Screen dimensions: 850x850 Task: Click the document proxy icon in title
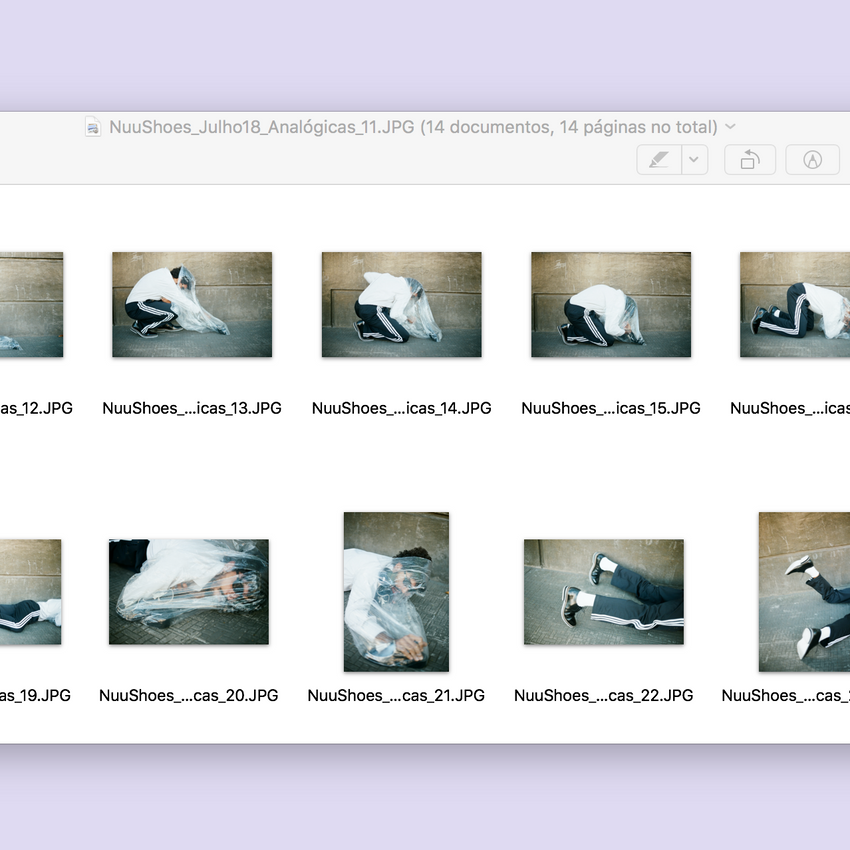coord(93,127)
